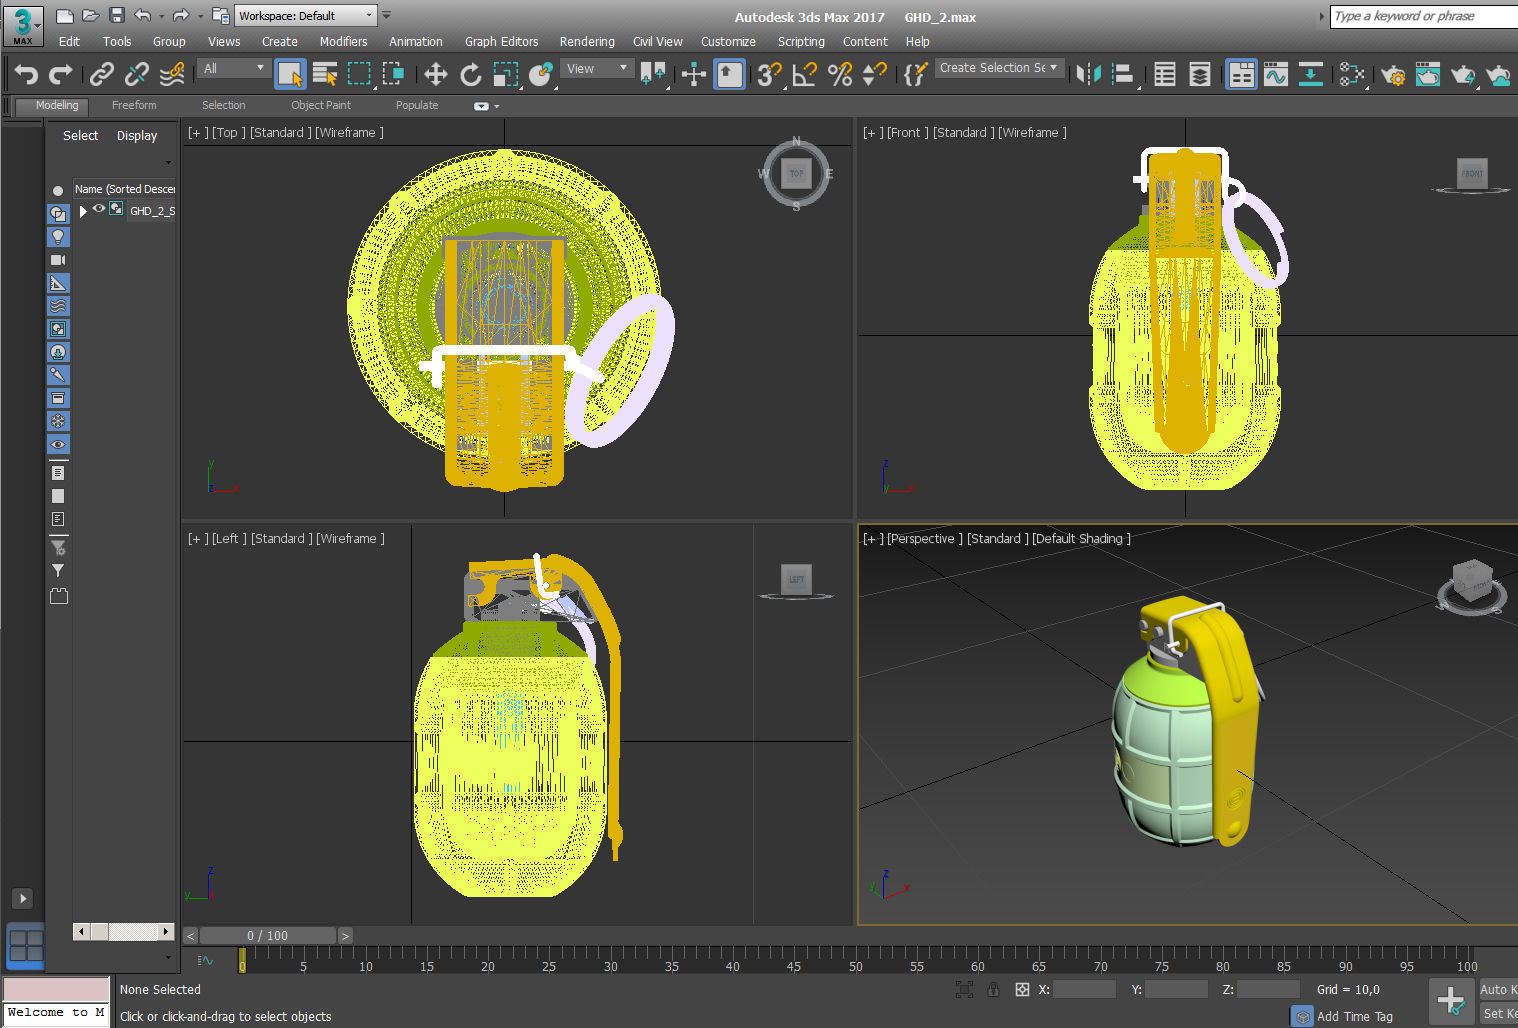Activate the Select and Link tool

101,74
